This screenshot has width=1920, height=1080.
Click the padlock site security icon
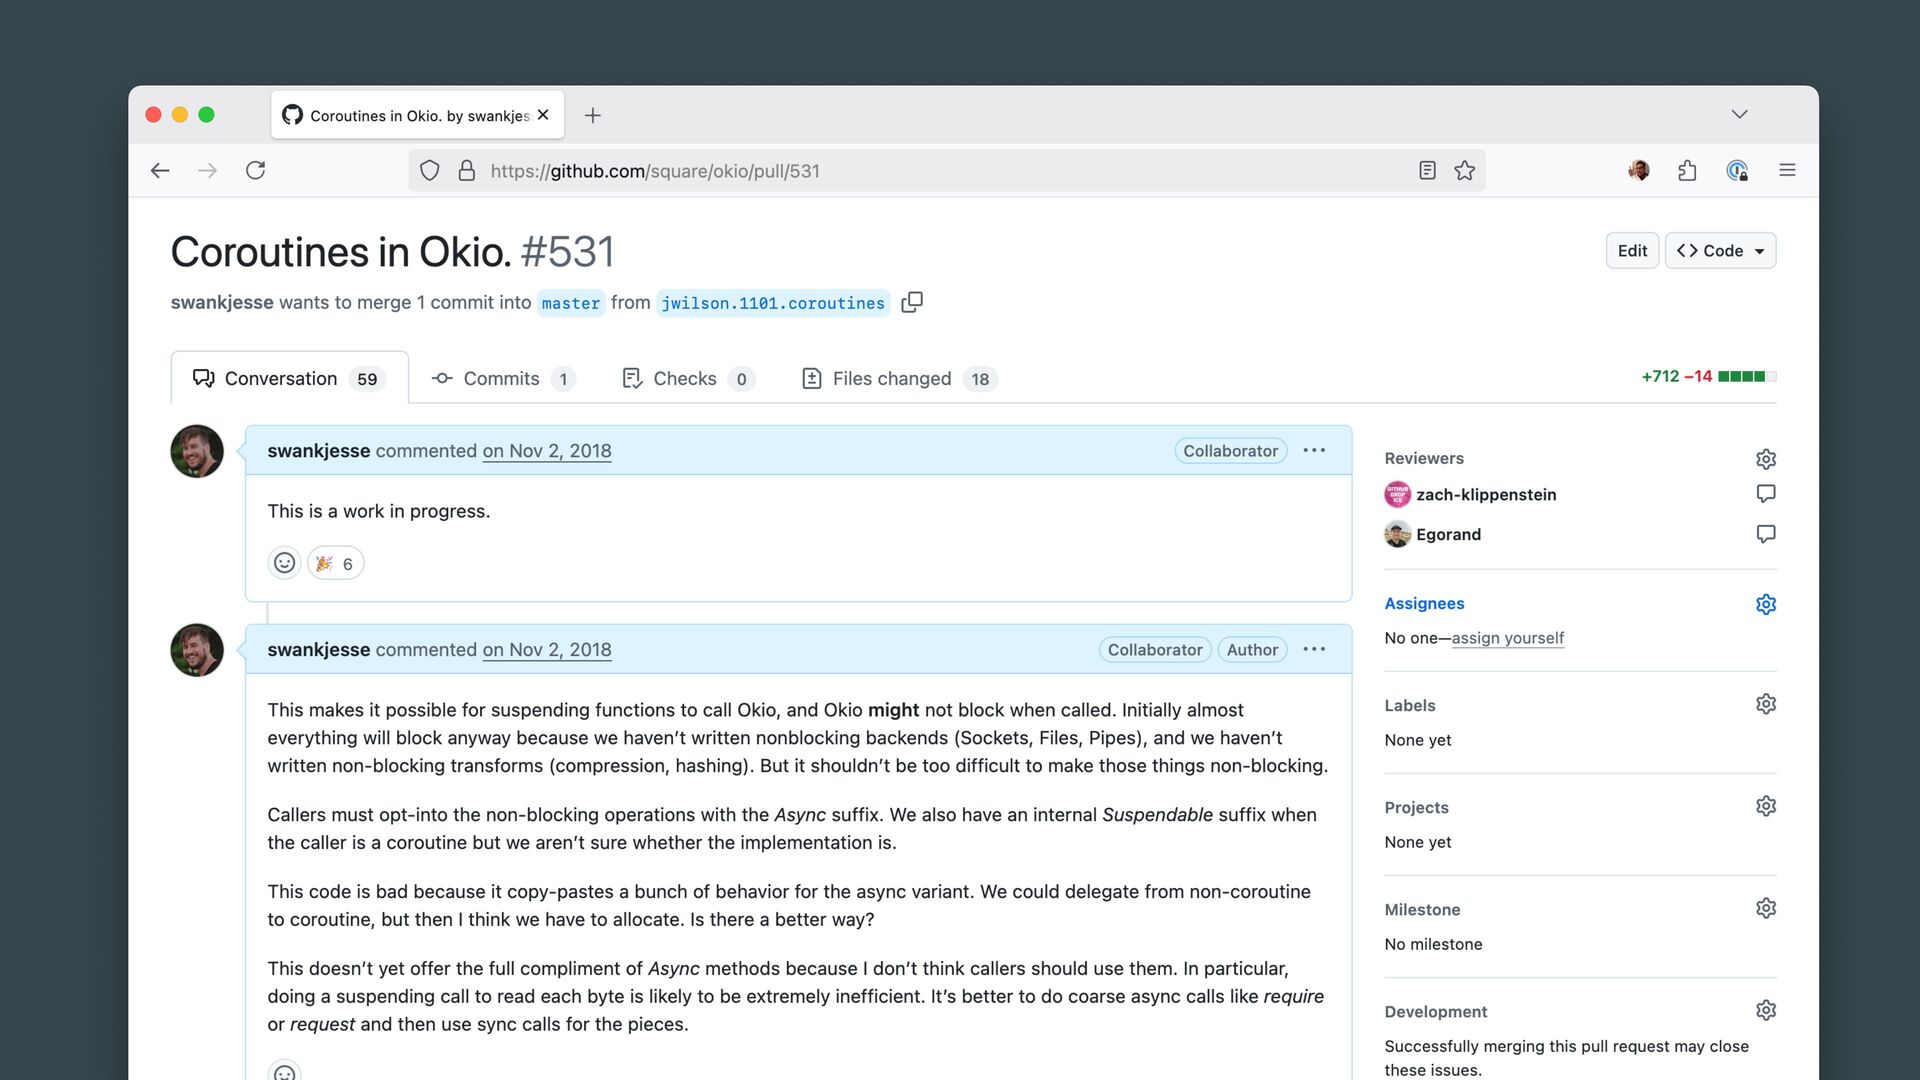pos(467,171)
